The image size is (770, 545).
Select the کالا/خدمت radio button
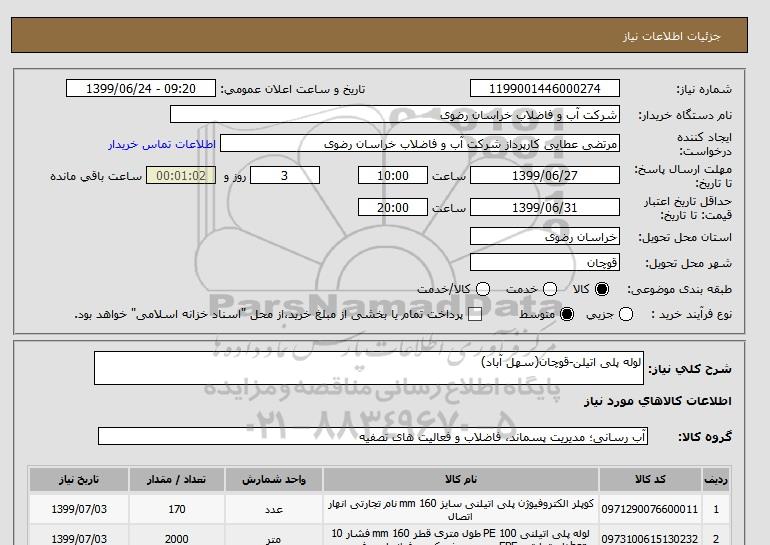483,289
